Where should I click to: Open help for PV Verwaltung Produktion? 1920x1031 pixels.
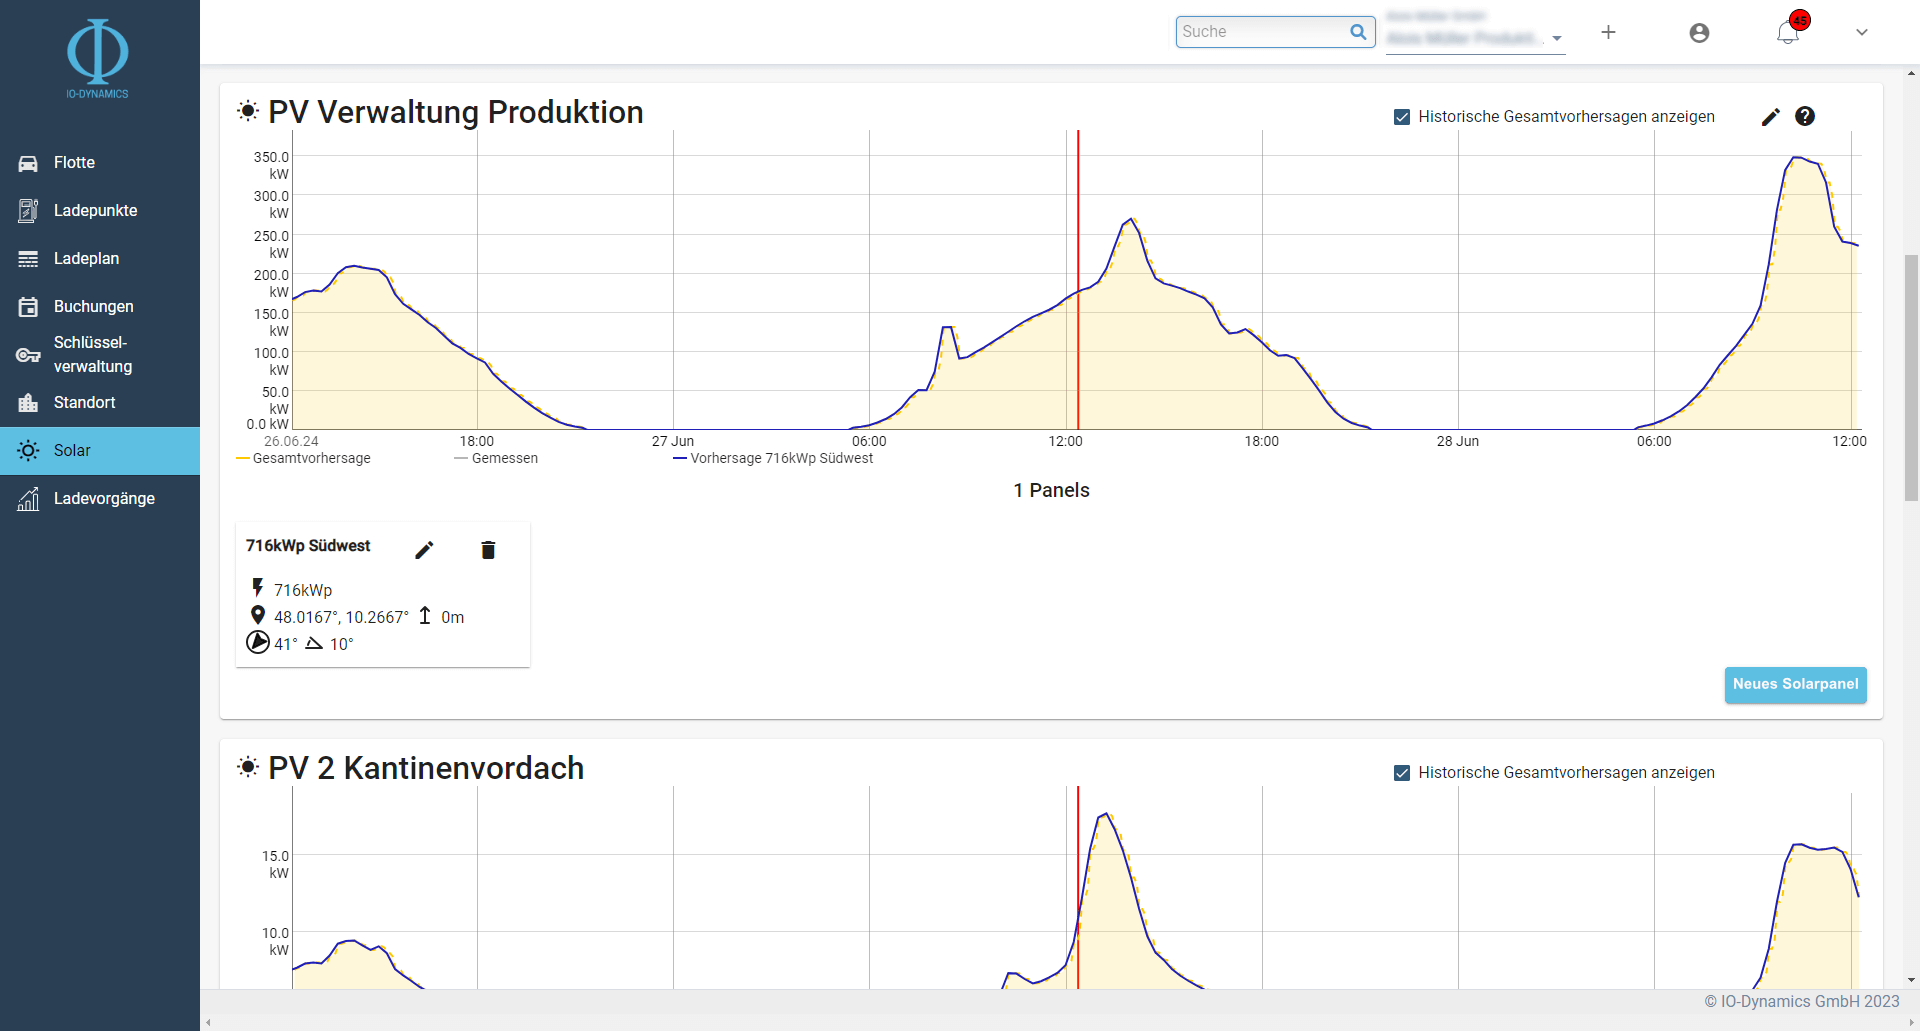(1804, 117)
